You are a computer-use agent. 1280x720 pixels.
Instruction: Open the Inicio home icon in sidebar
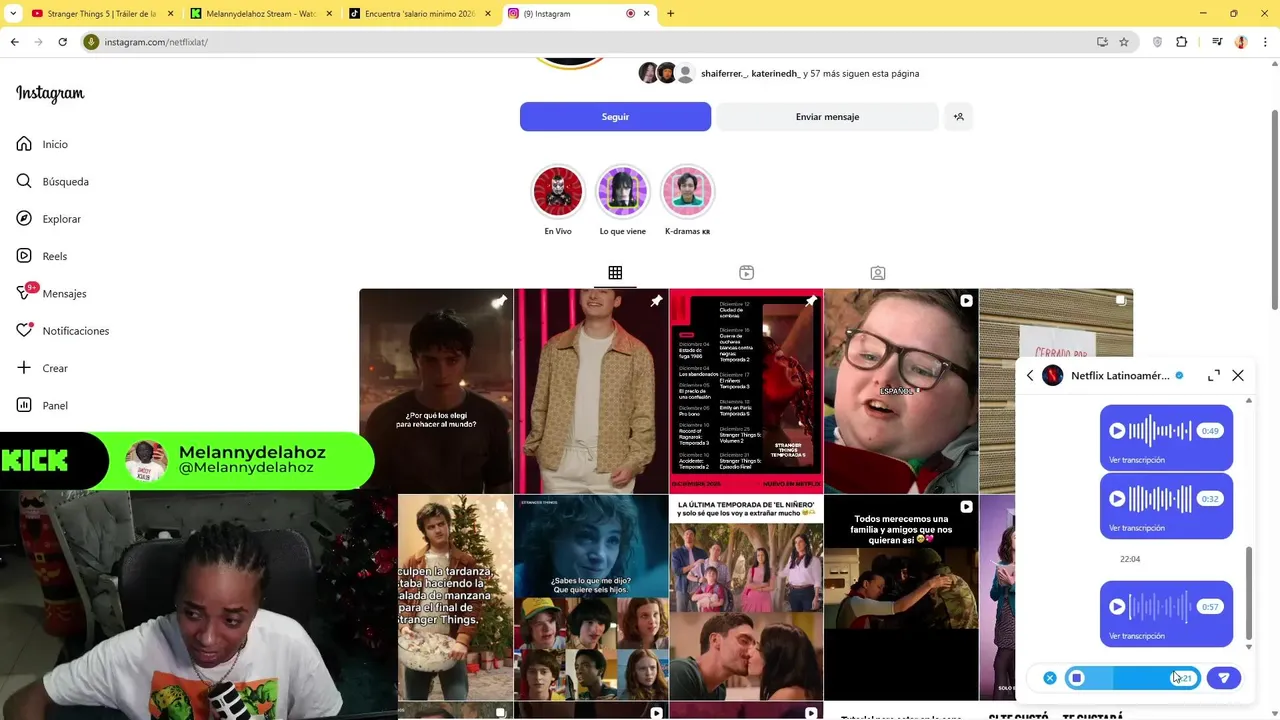coord(24,144)
